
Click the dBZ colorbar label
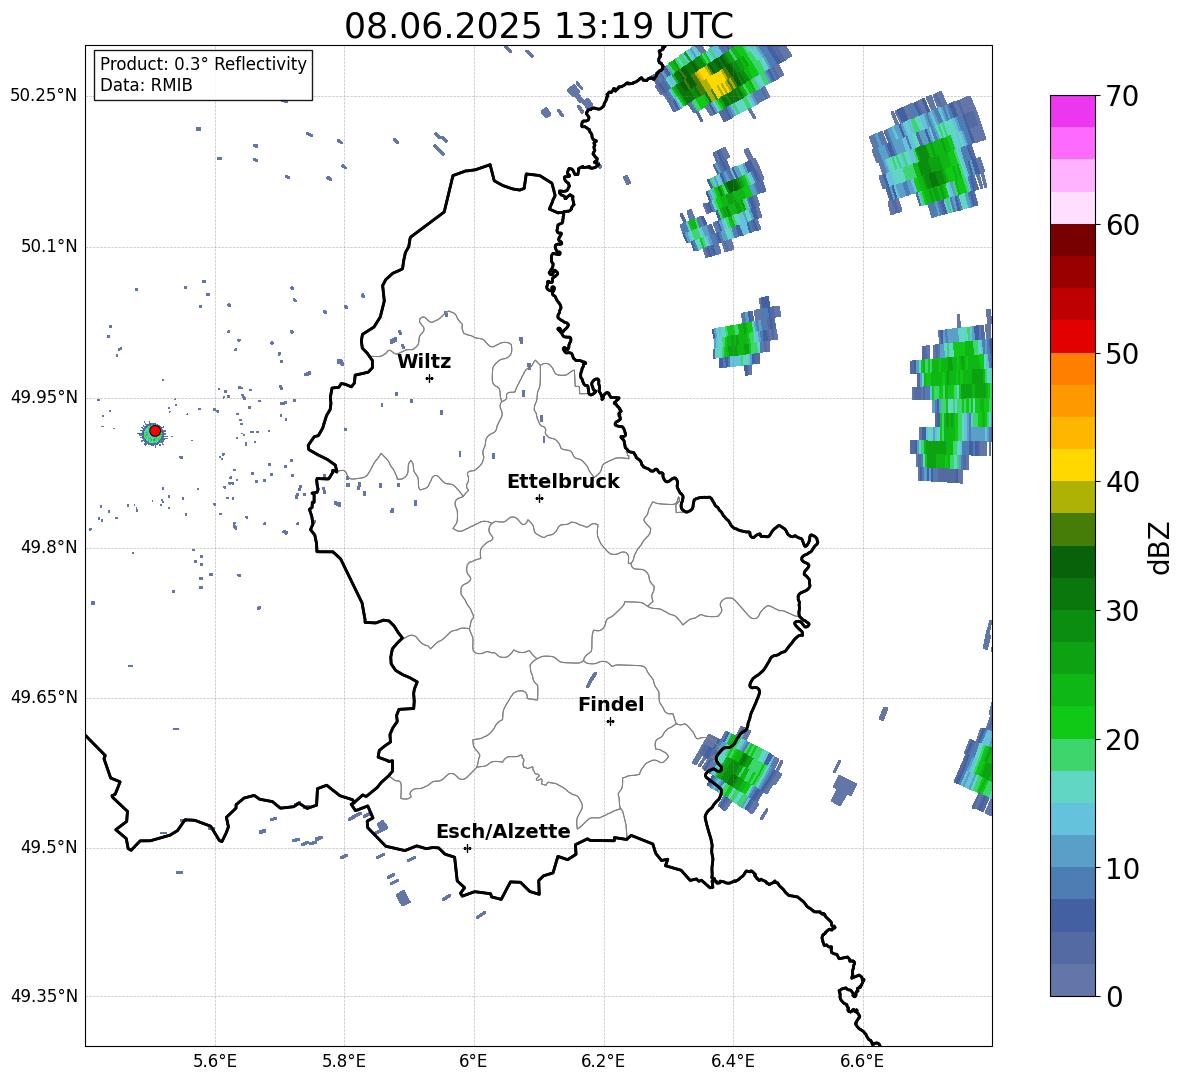pos(1158,547)
